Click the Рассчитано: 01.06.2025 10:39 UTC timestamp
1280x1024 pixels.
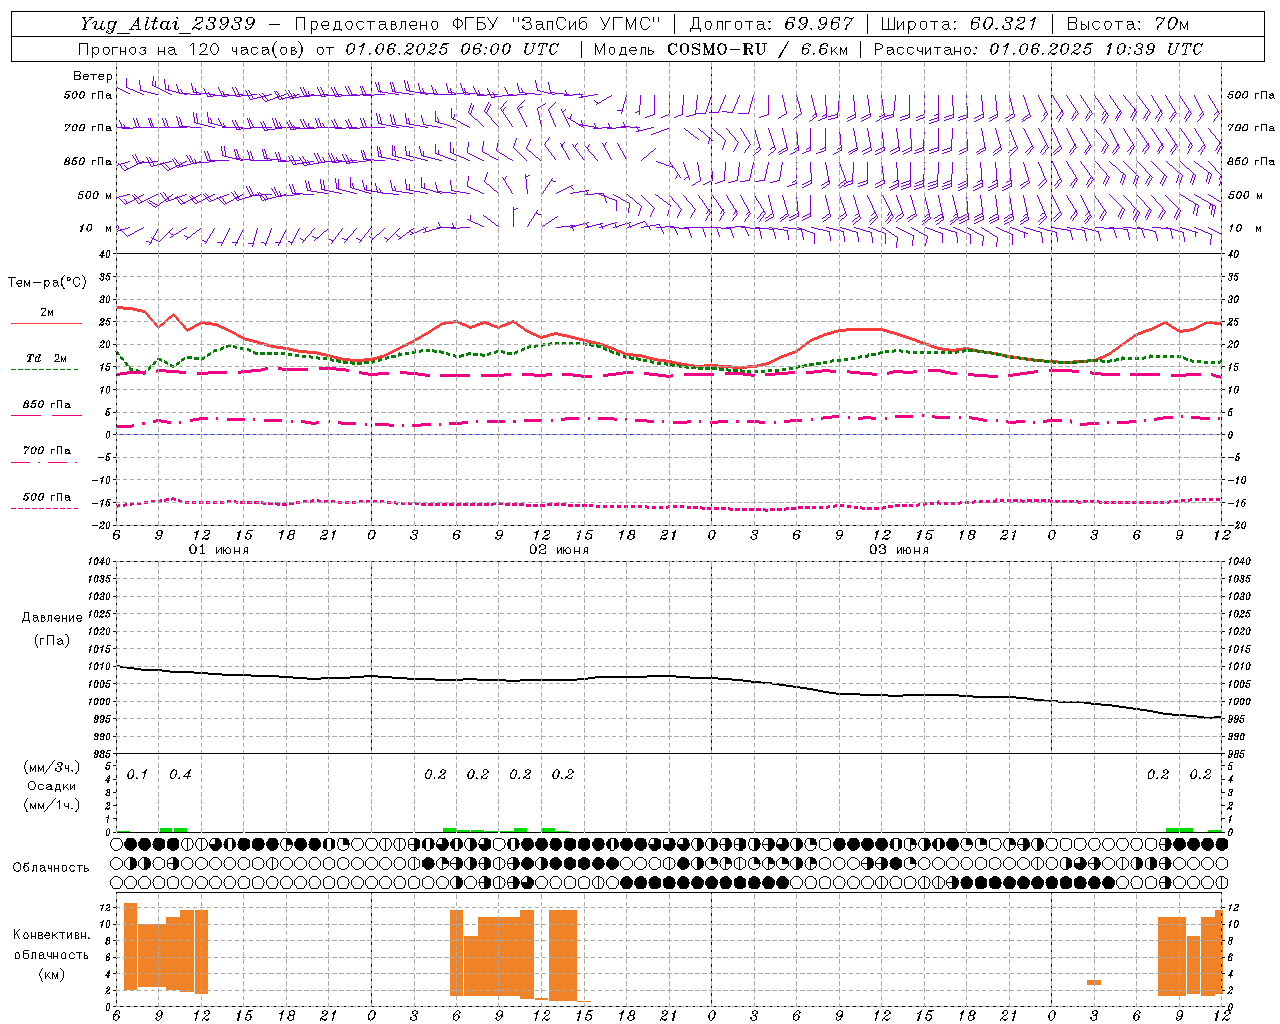click(1038, 49)
